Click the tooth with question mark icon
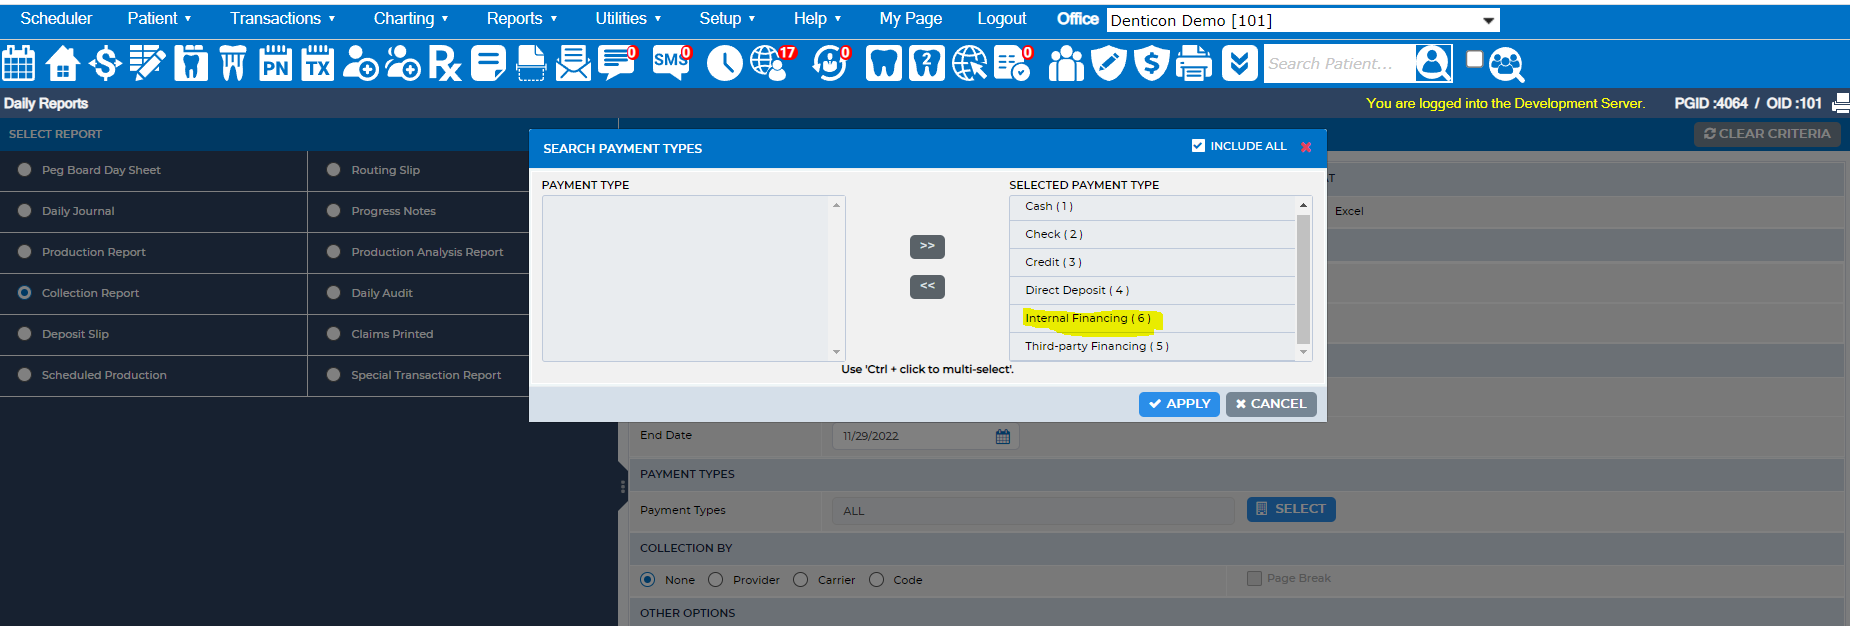Image resolution: width=1850 pixels, height=626 pixels. point(927,64)
